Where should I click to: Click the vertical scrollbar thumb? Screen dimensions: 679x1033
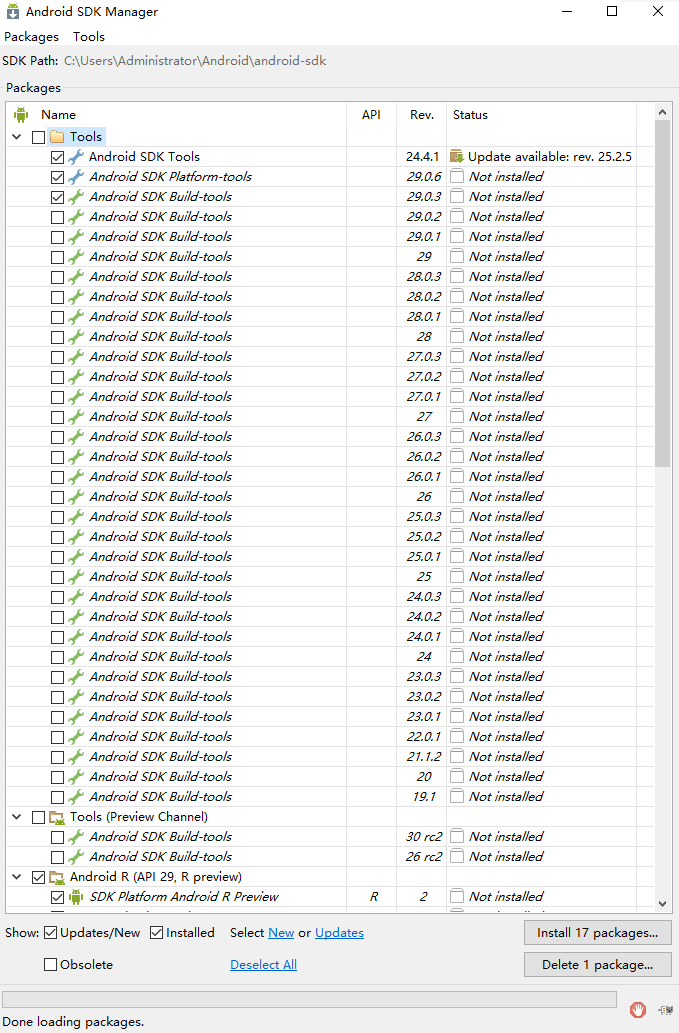pos(663,293)
